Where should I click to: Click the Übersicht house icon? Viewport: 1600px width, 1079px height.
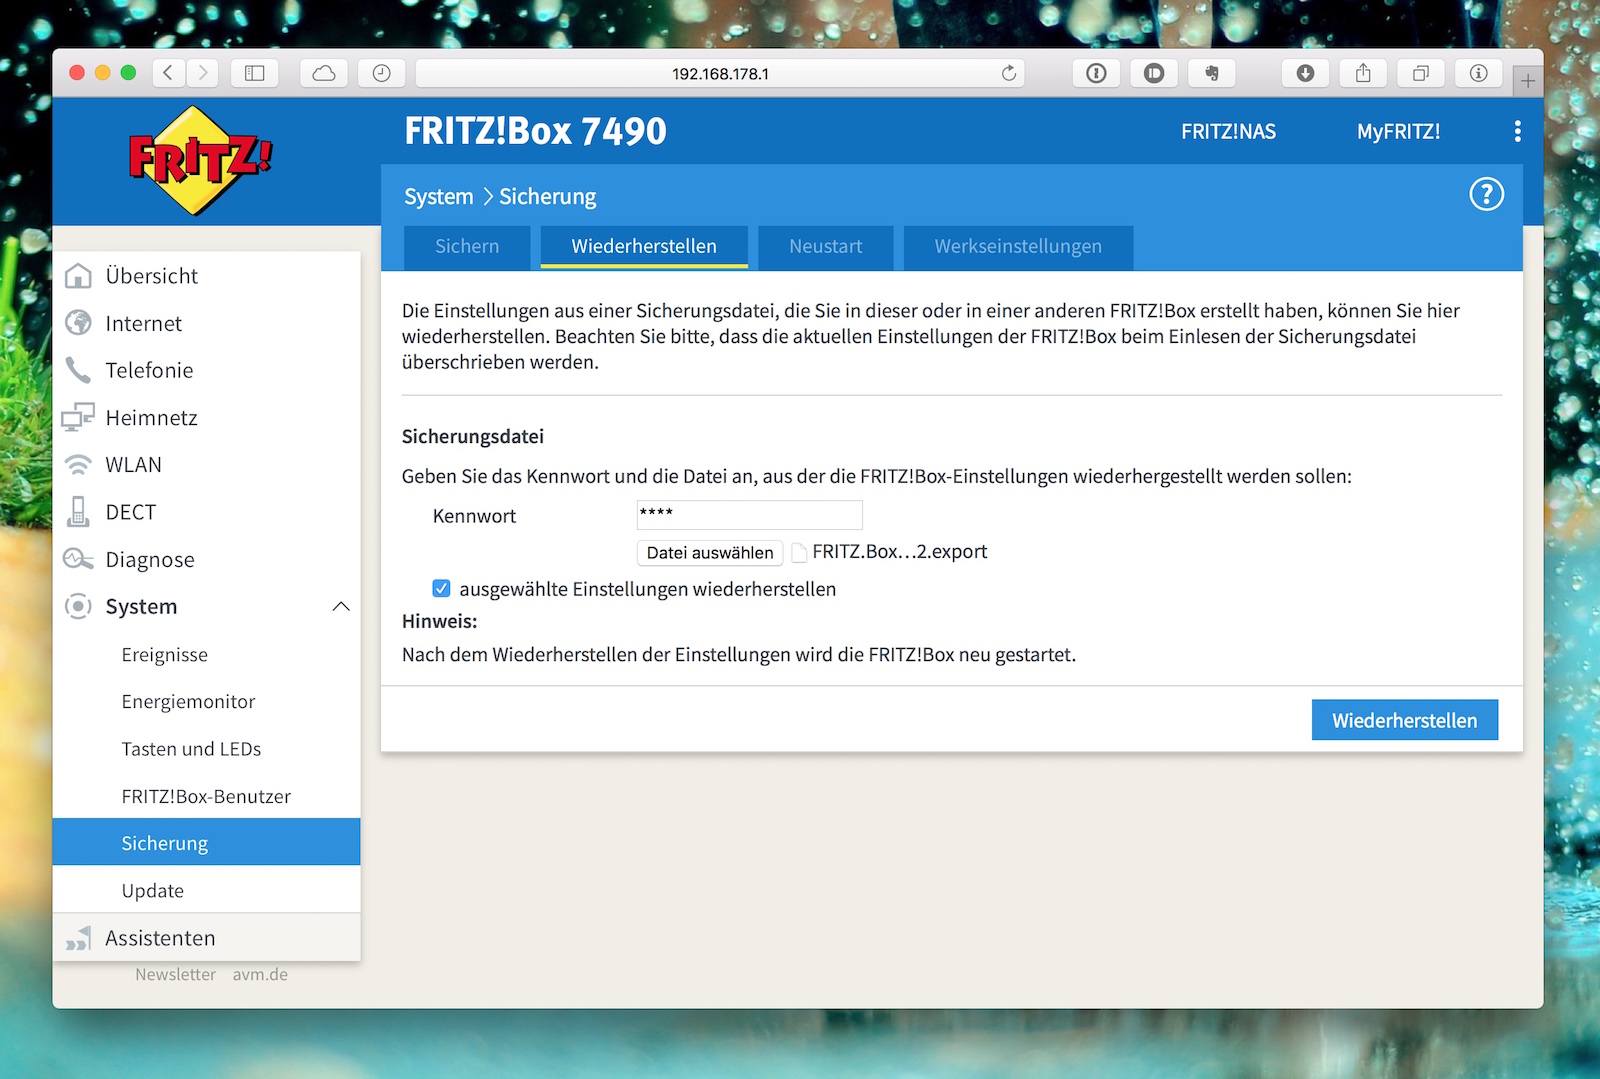point(78,276)
